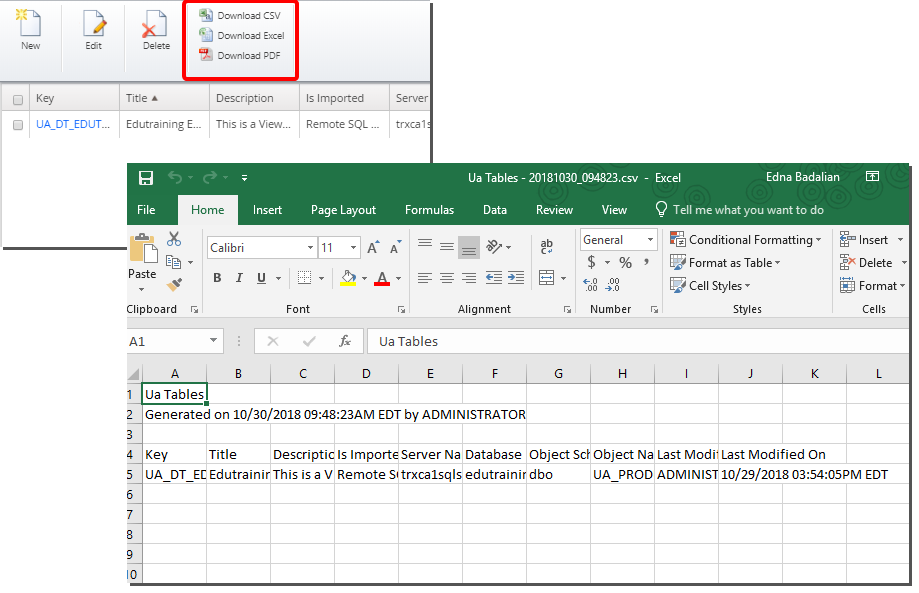Increase the cell indent

[516, 278]
